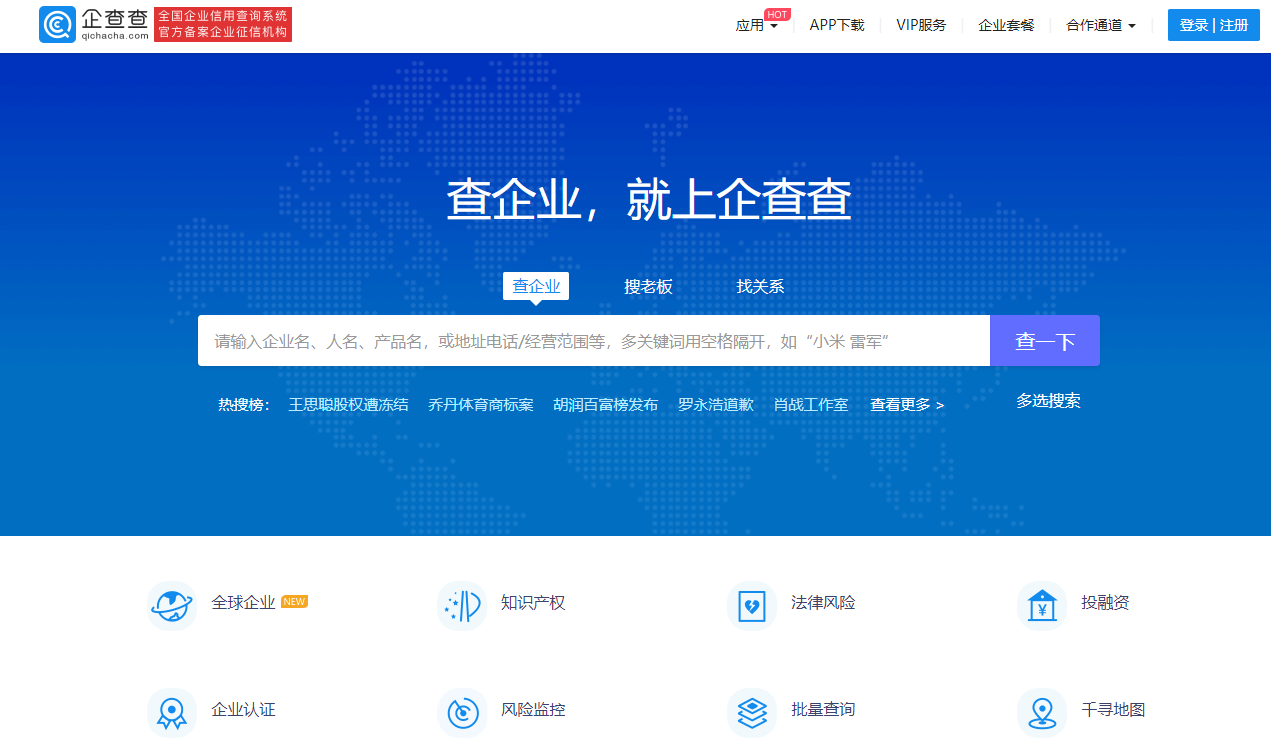Open the VIP服务 menu item
This screenshot has width=1271, height=747.
(921, 25)
